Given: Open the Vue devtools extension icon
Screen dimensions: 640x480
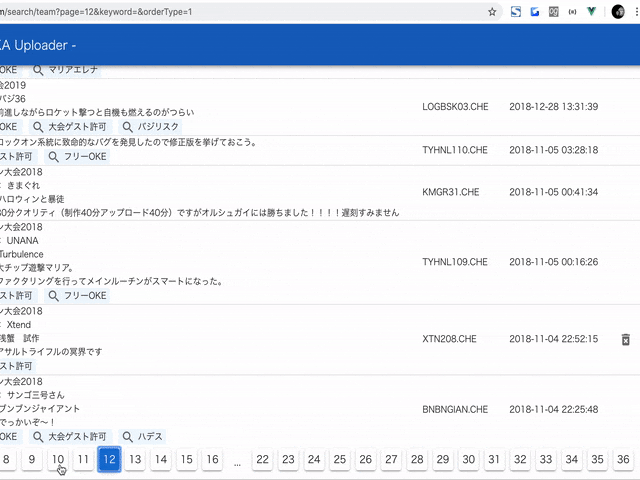Looking at the screenshot, I should tap(591, 12).
